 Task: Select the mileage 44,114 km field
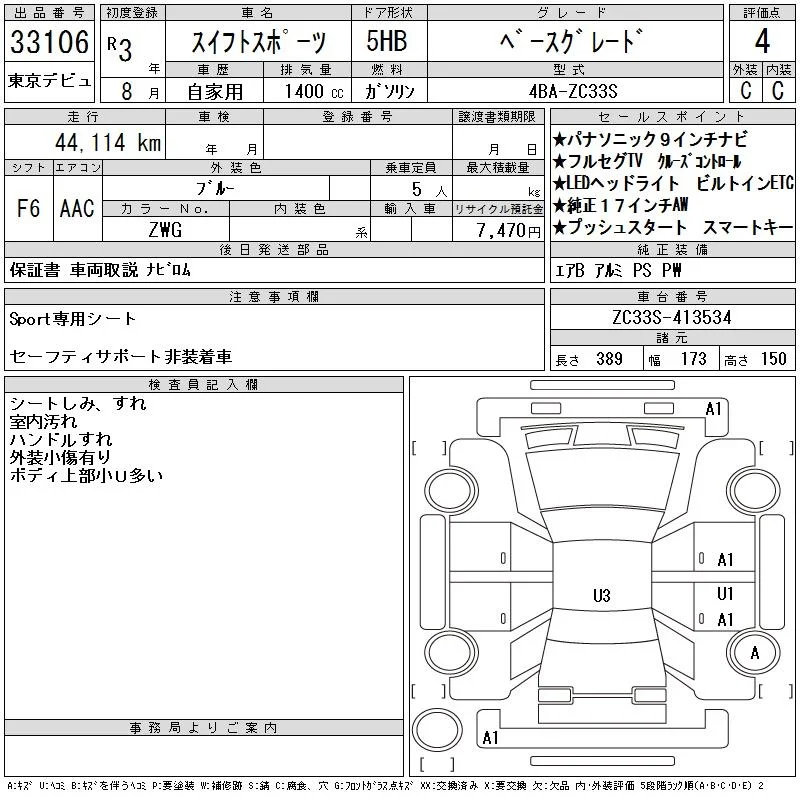[x=85, y=142]
